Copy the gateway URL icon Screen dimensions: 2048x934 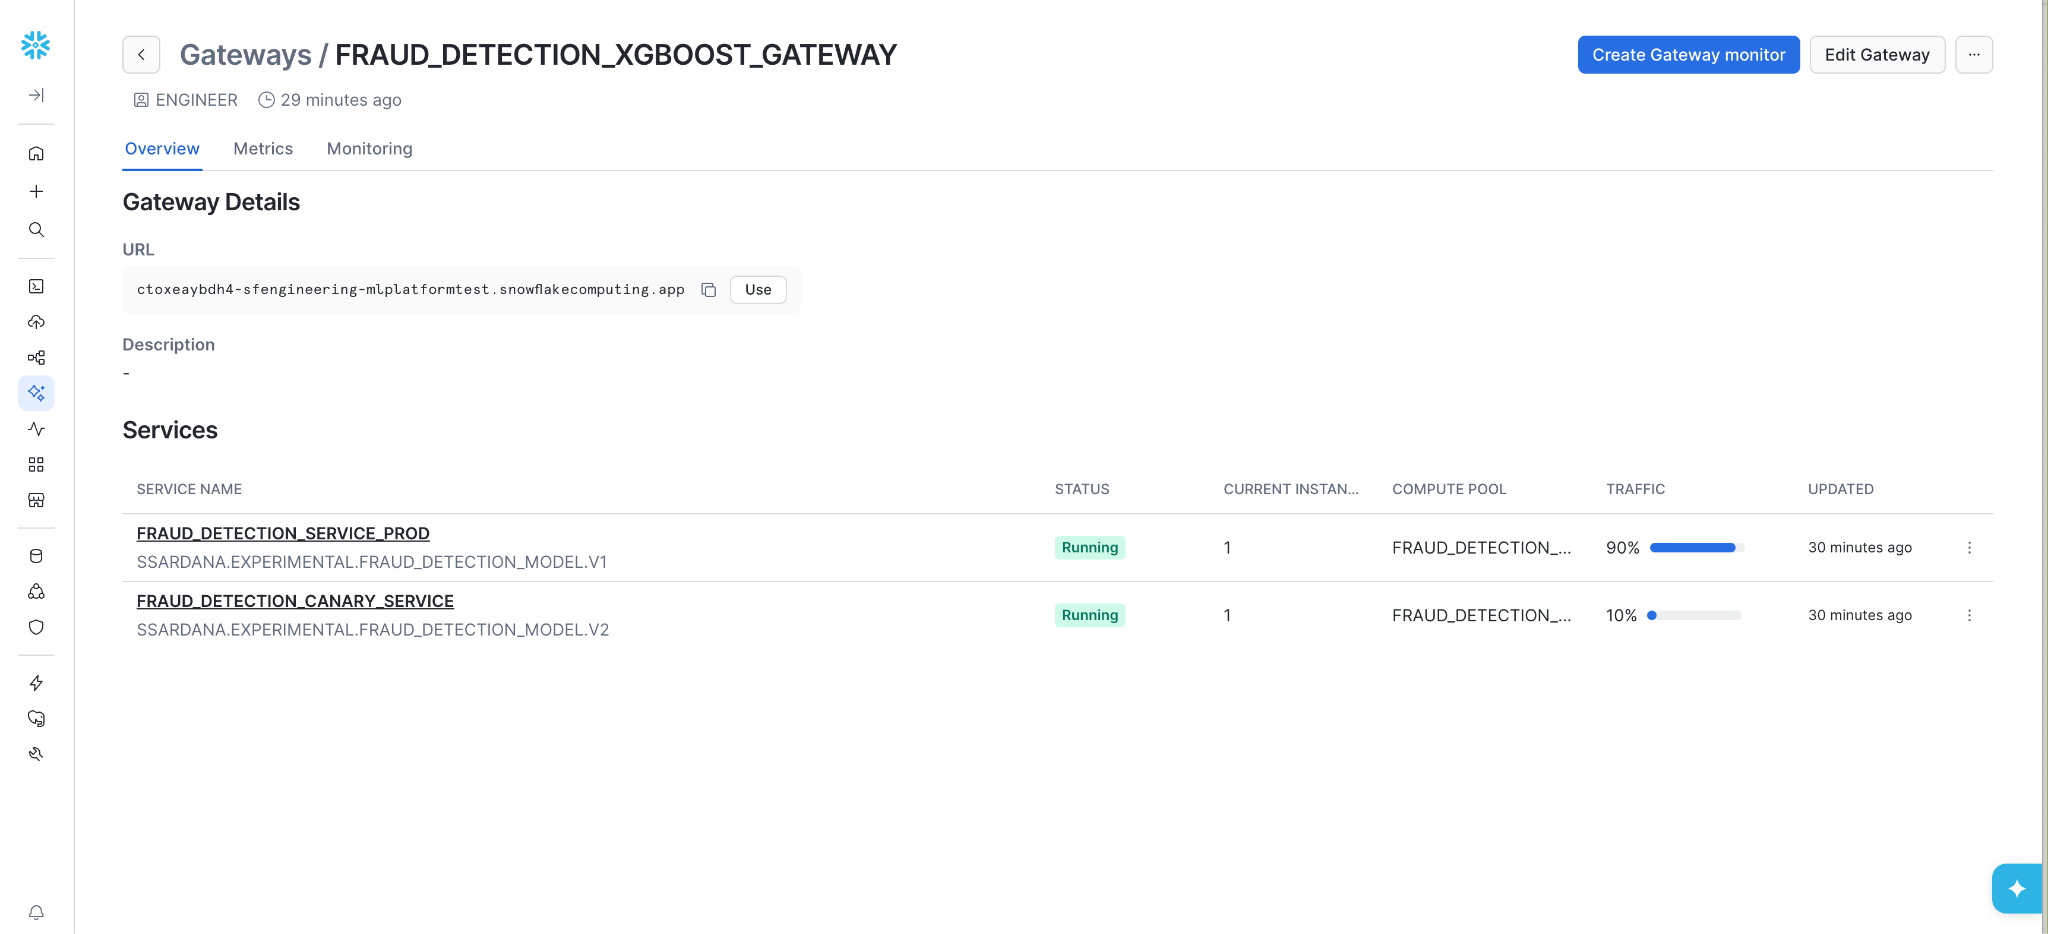point(709,290)
